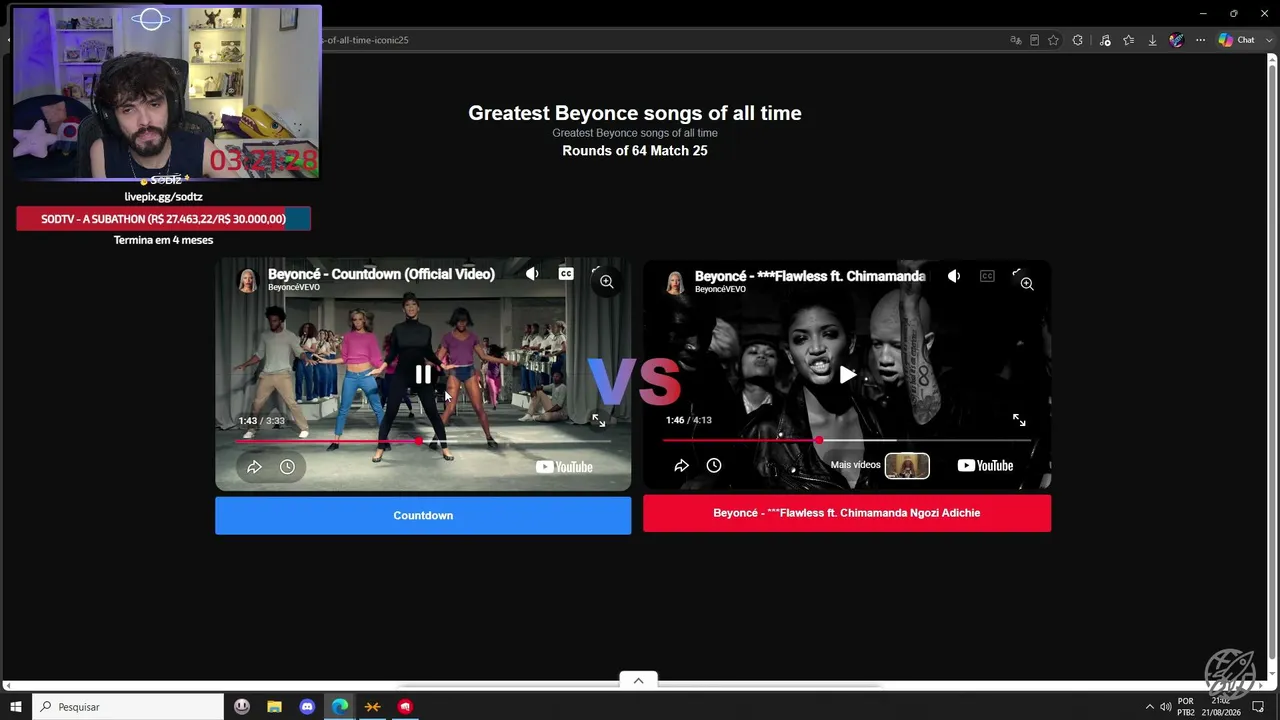1280x720 pixels.
Task: Open the POR PTB2 language switcher
Action: click(1186, 707)
